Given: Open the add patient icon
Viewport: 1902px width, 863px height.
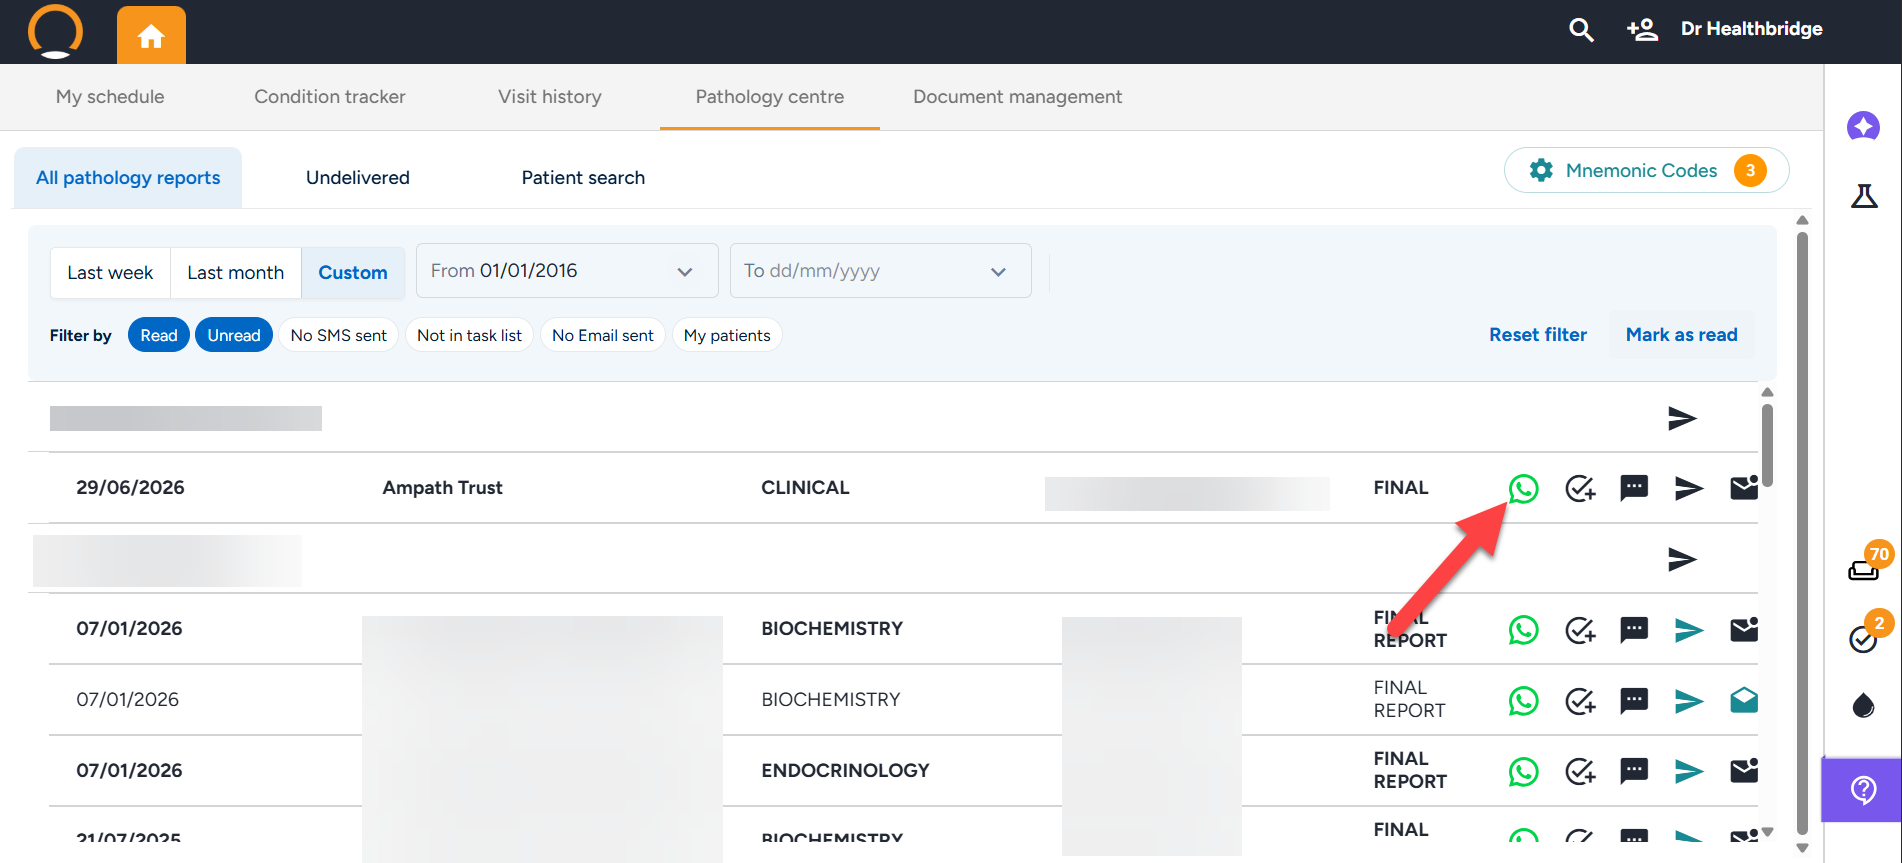Looking at the screenshot, I should (x=1642, y=30).
